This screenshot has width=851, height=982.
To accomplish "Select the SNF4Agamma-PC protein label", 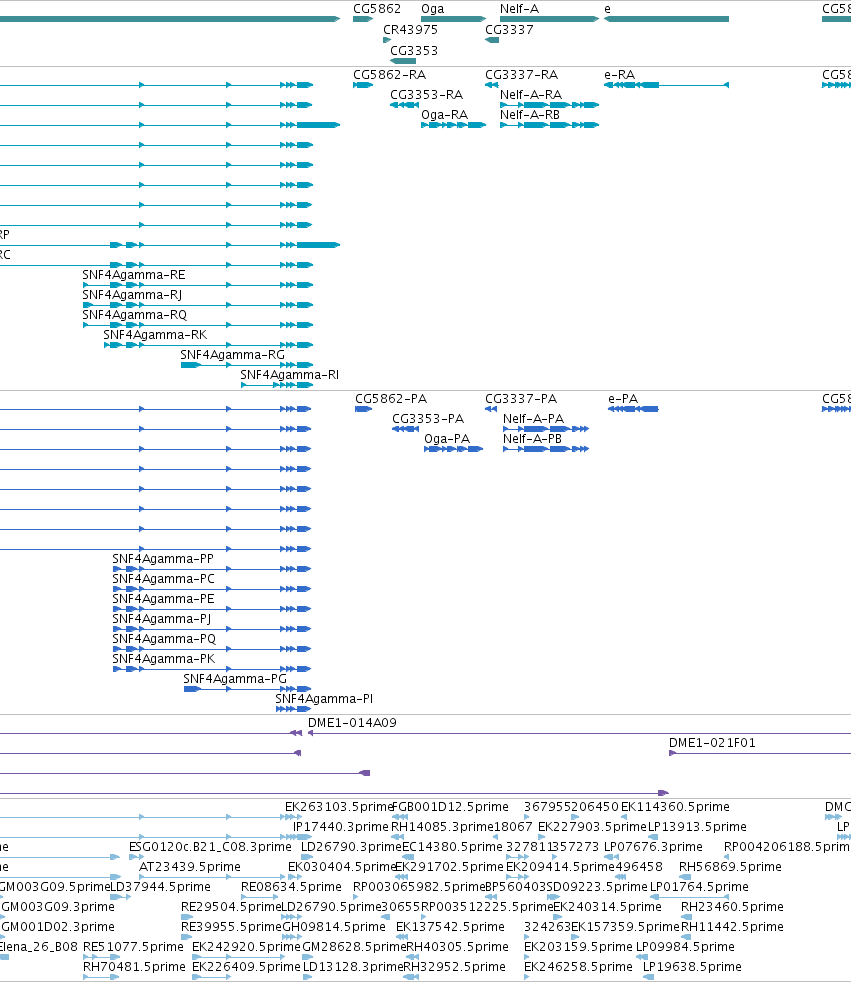I will [x=163, y=579].
